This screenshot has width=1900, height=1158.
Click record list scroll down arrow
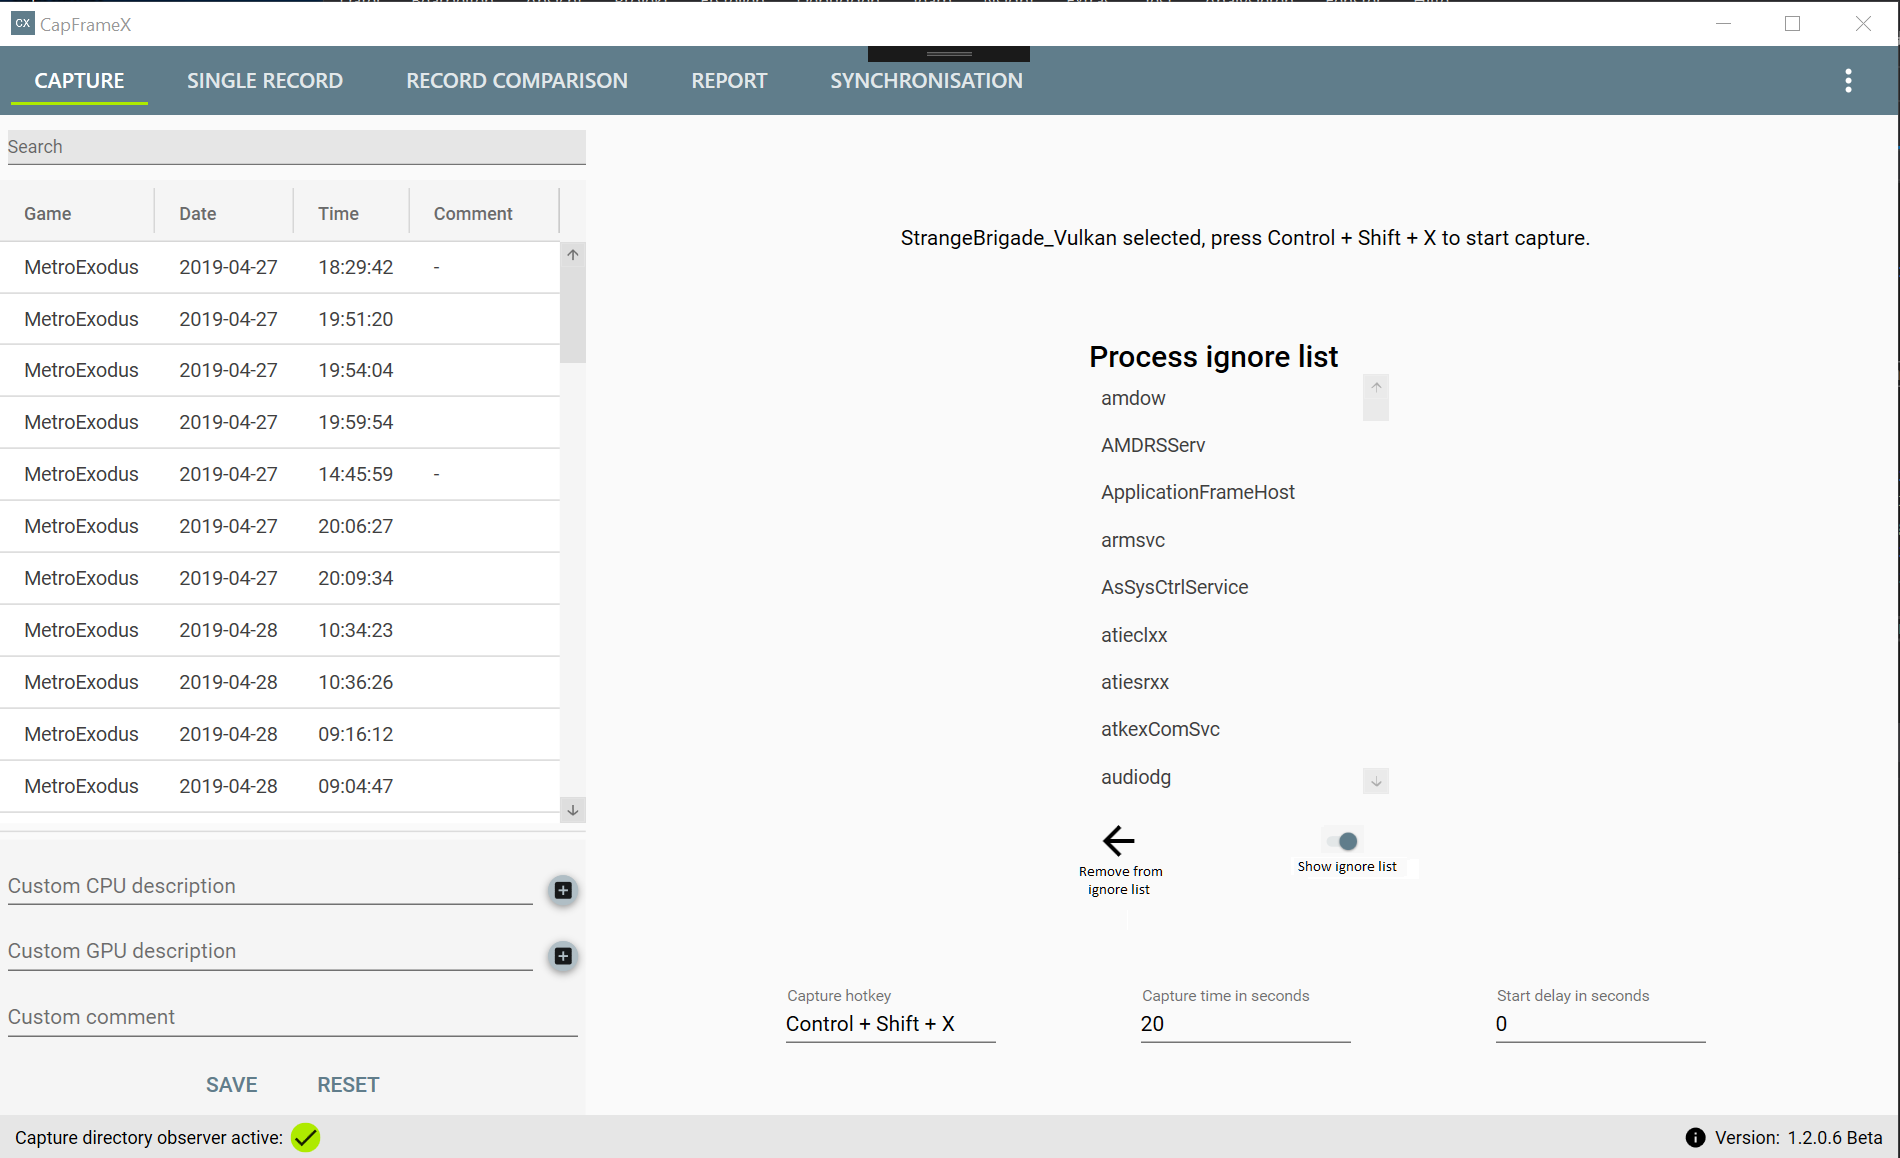[x=573, y=810]
